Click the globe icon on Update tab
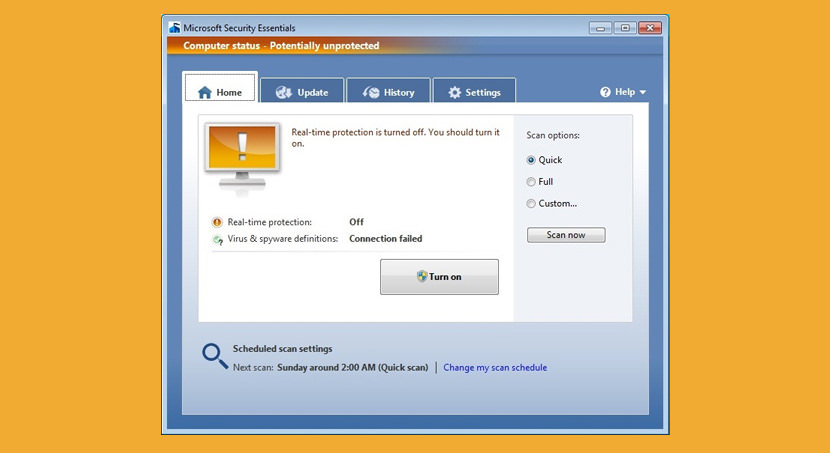This screenshot has height=453, width=830. click(x=284, y=93)
